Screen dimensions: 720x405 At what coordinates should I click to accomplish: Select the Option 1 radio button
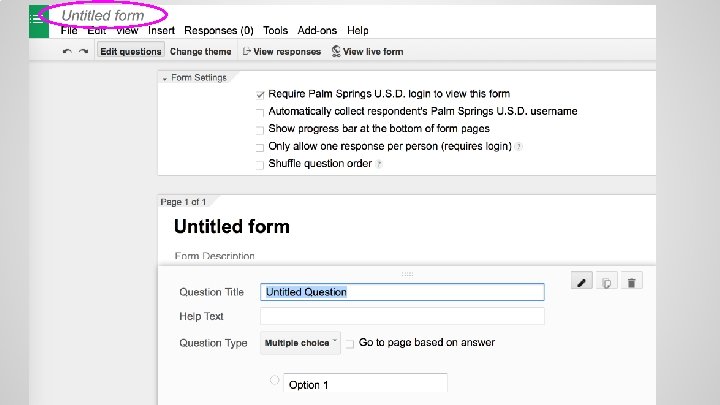(273, 380)
